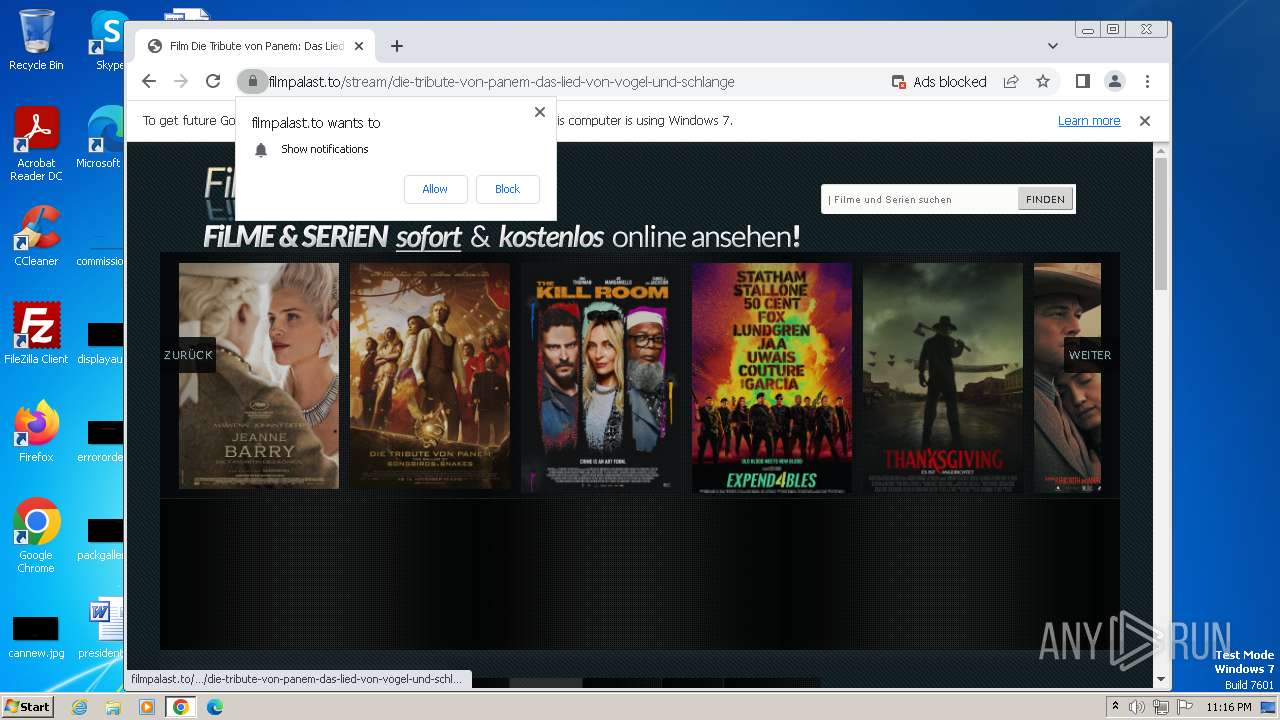Open Microsoft Edge in taskbar
Image resolution: width=1280 pixels, height=720 pixels.
(215, 707)
